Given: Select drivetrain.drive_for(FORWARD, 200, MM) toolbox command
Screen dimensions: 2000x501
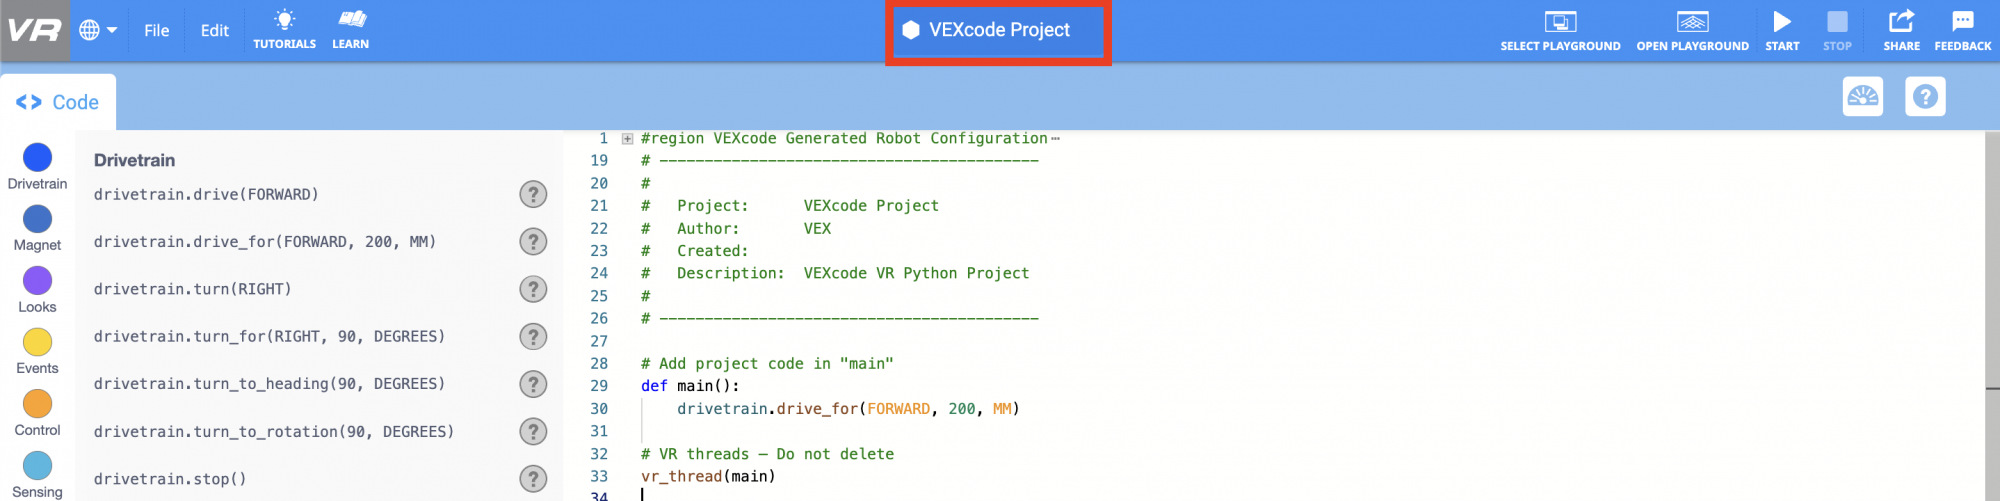Looking at the screenshot, I should (265, 242).
